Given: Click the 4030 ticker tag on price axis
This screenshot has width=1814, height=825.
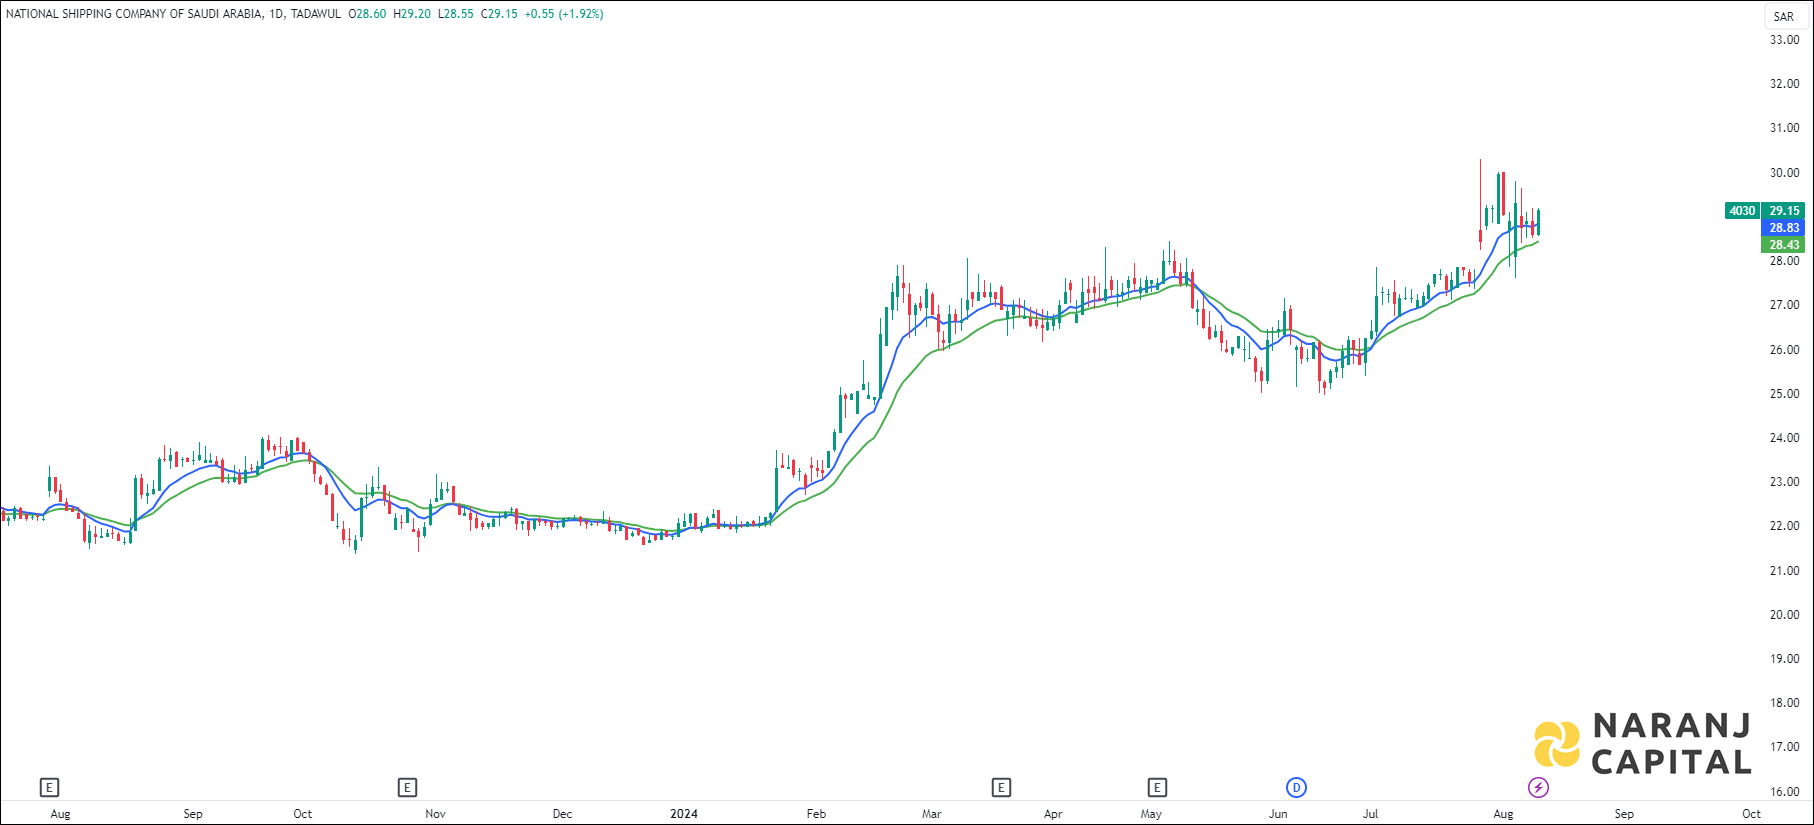Looking at the screenshot, I should [1743, 211].
